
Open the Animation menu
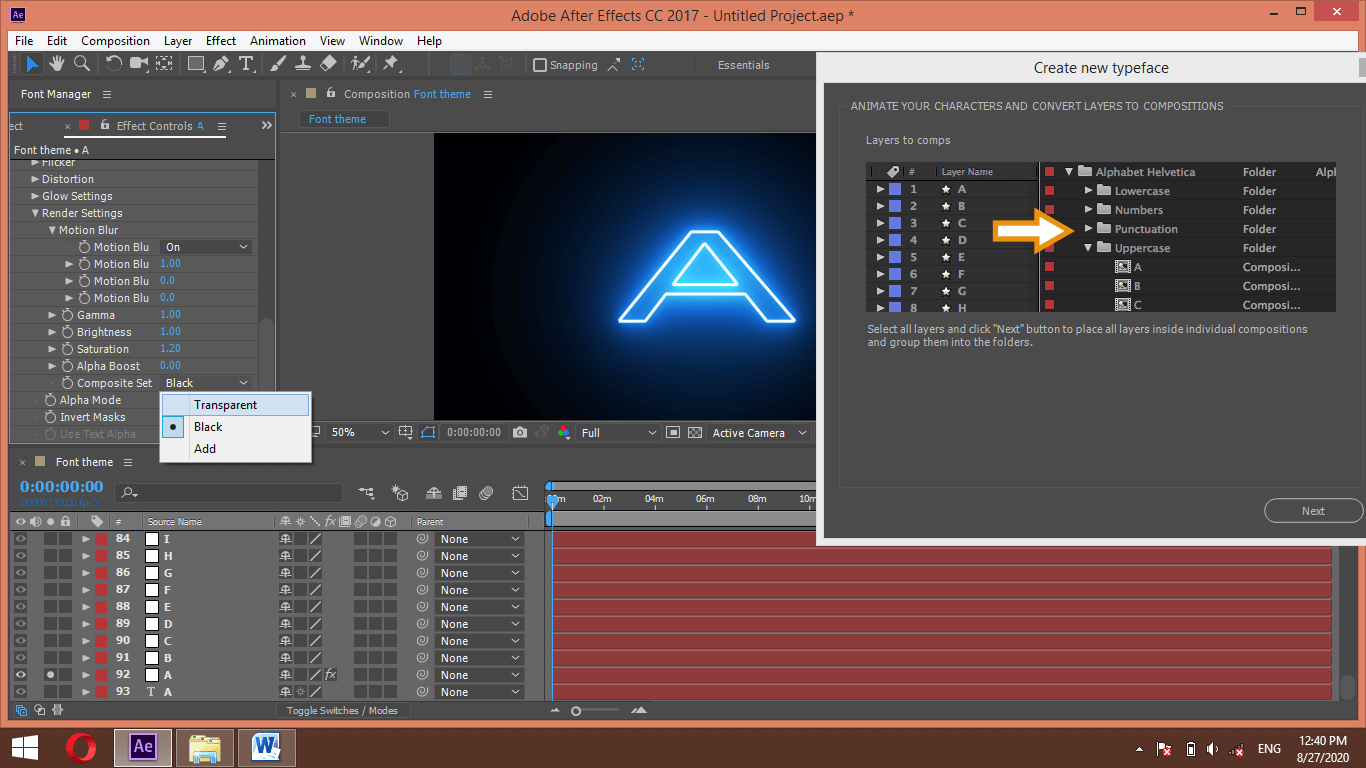278,41
